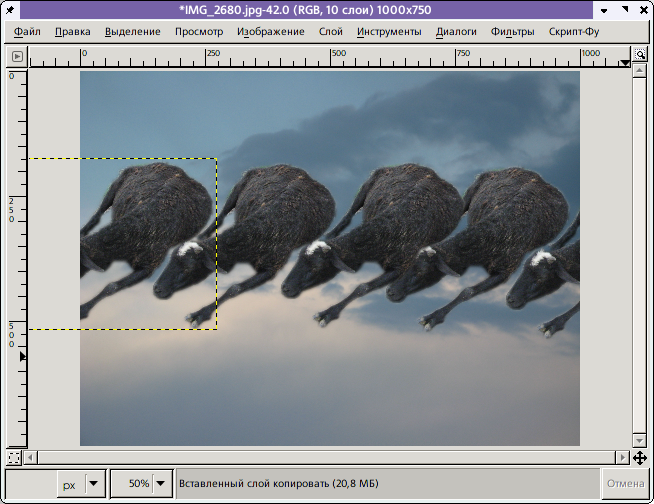
Task: Open the Выделение menu
Action: (132, 31)
